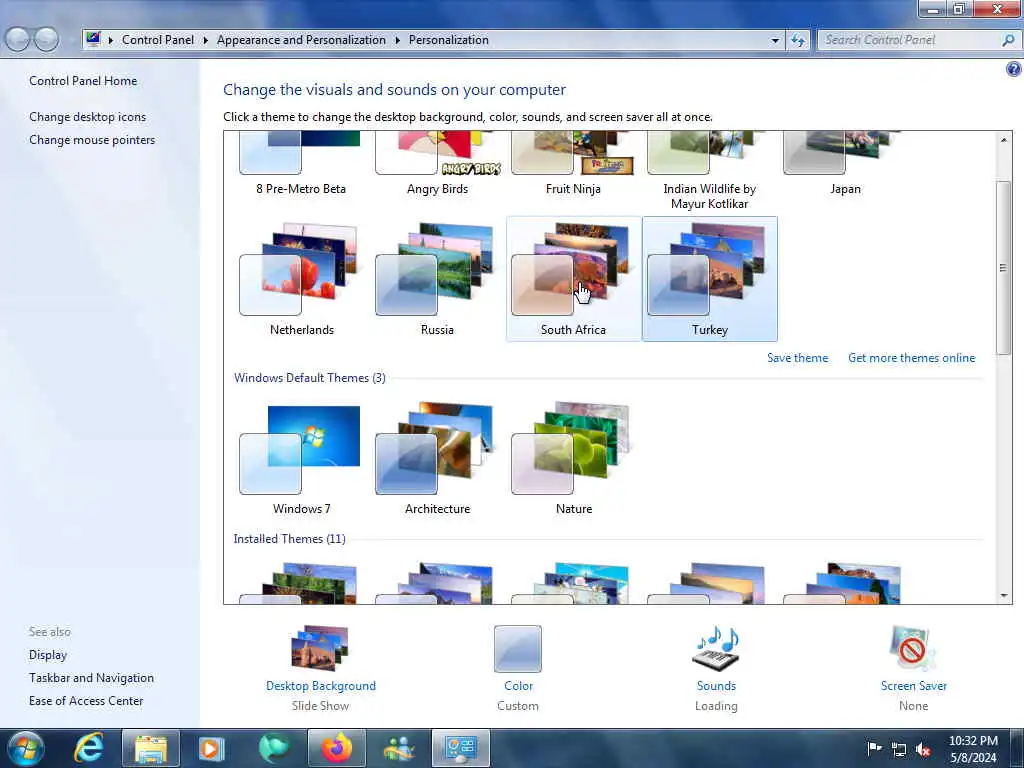This screenshot has width=1024, height=768.
Task: Click the Screen Saver link text
Action: (x=913, y=686)
